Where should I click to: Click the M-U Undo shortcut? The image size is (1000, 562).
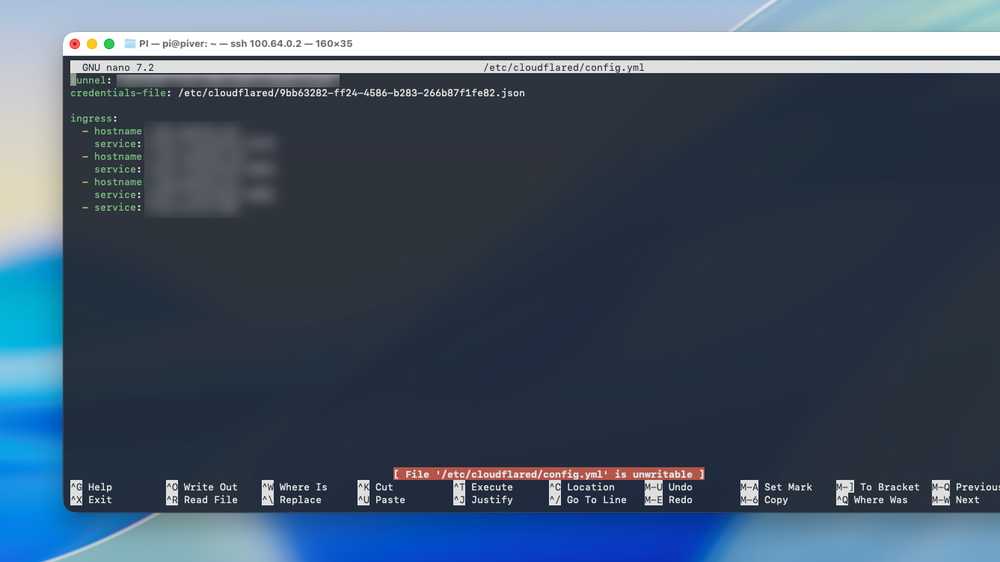tap(668, 487)
